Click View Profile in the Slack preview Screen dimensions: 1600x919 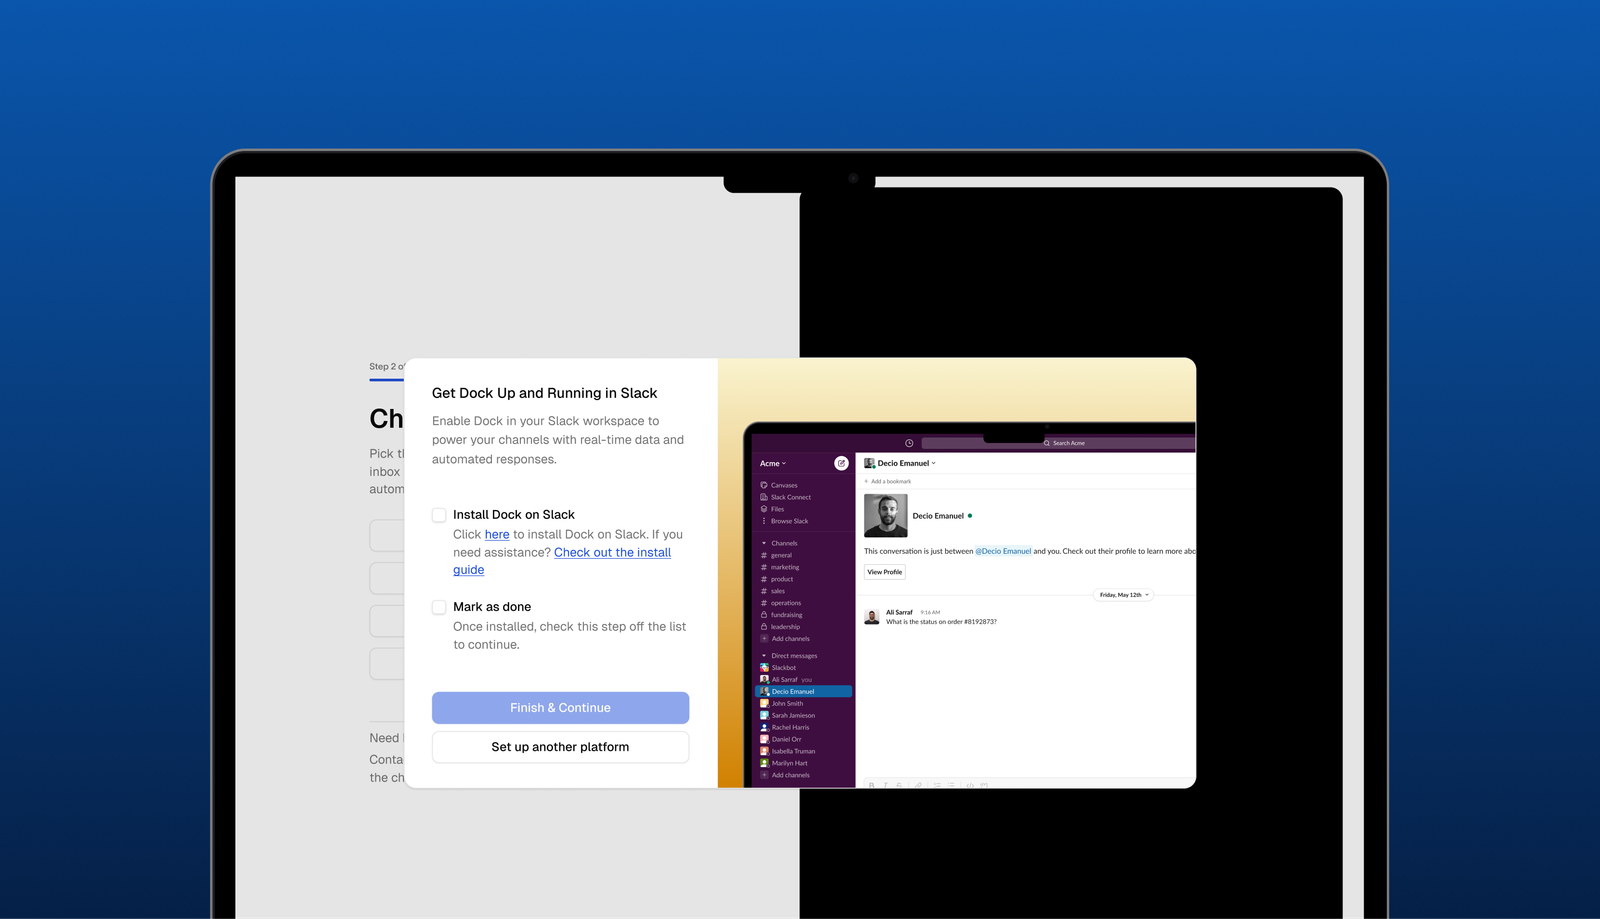(885, 572)
